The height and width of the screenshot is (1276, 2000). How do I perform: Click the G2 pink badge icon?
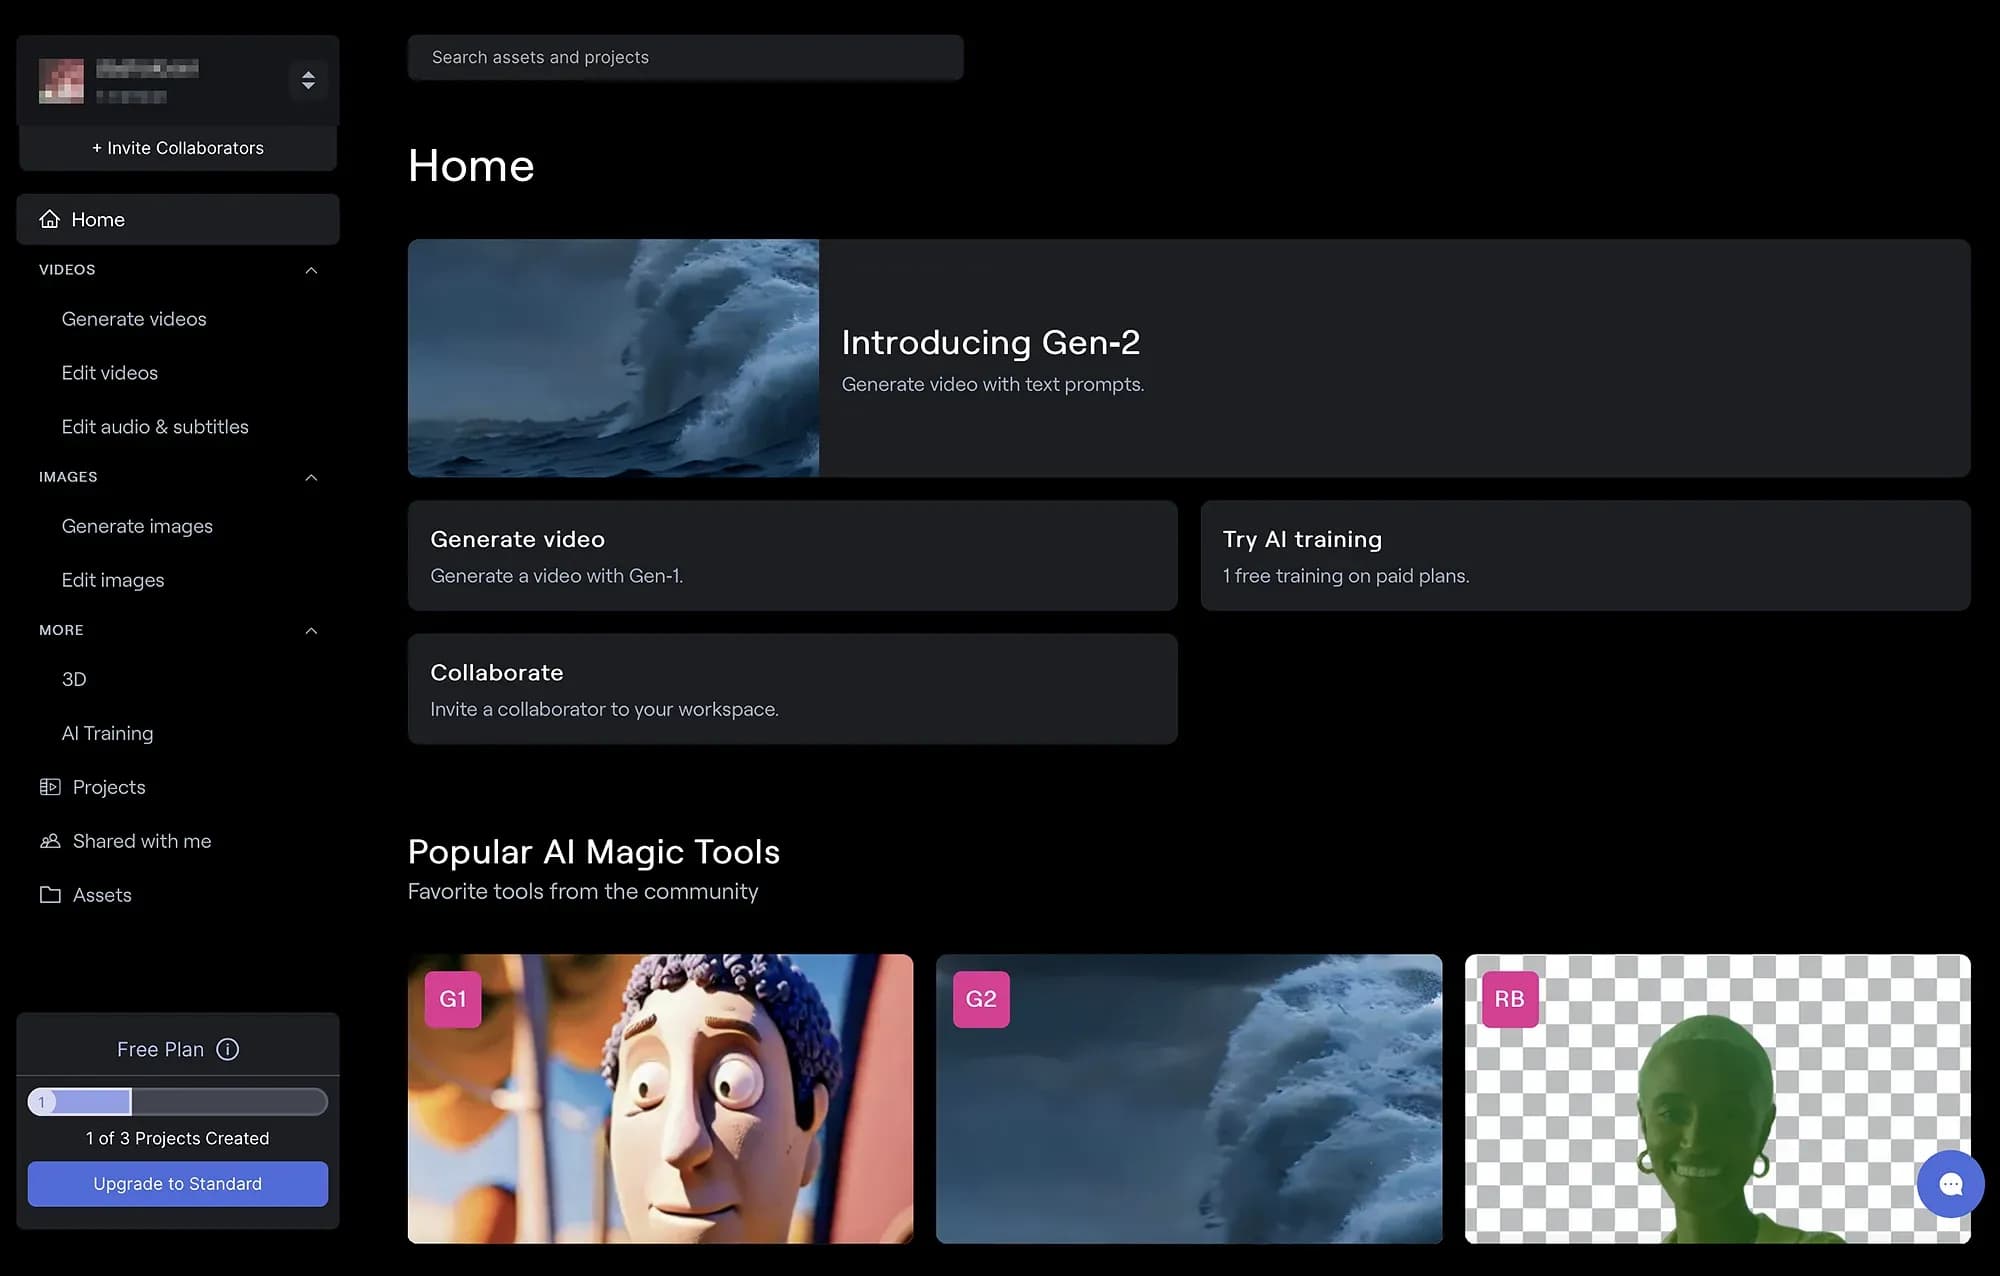[981, 999]
